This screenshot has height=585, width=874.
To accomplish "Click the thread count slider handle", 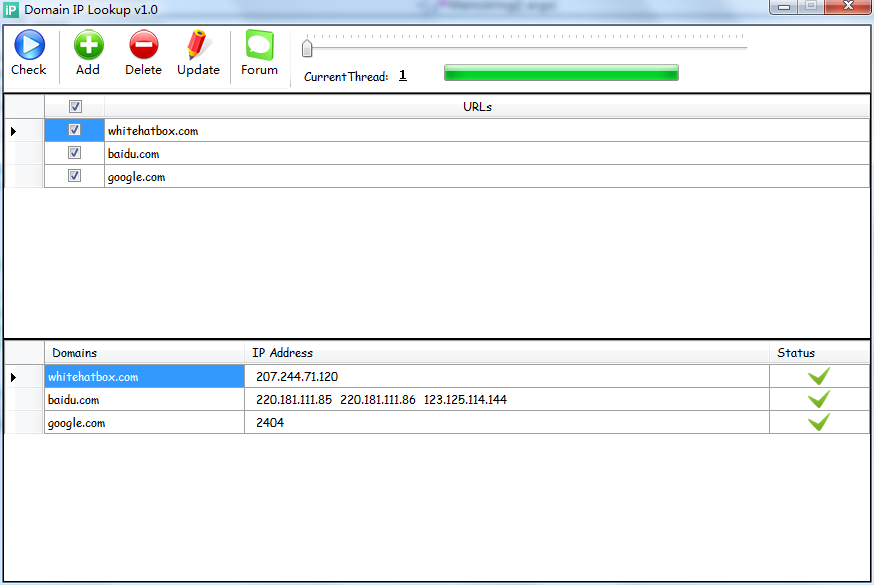I will 308,47.
